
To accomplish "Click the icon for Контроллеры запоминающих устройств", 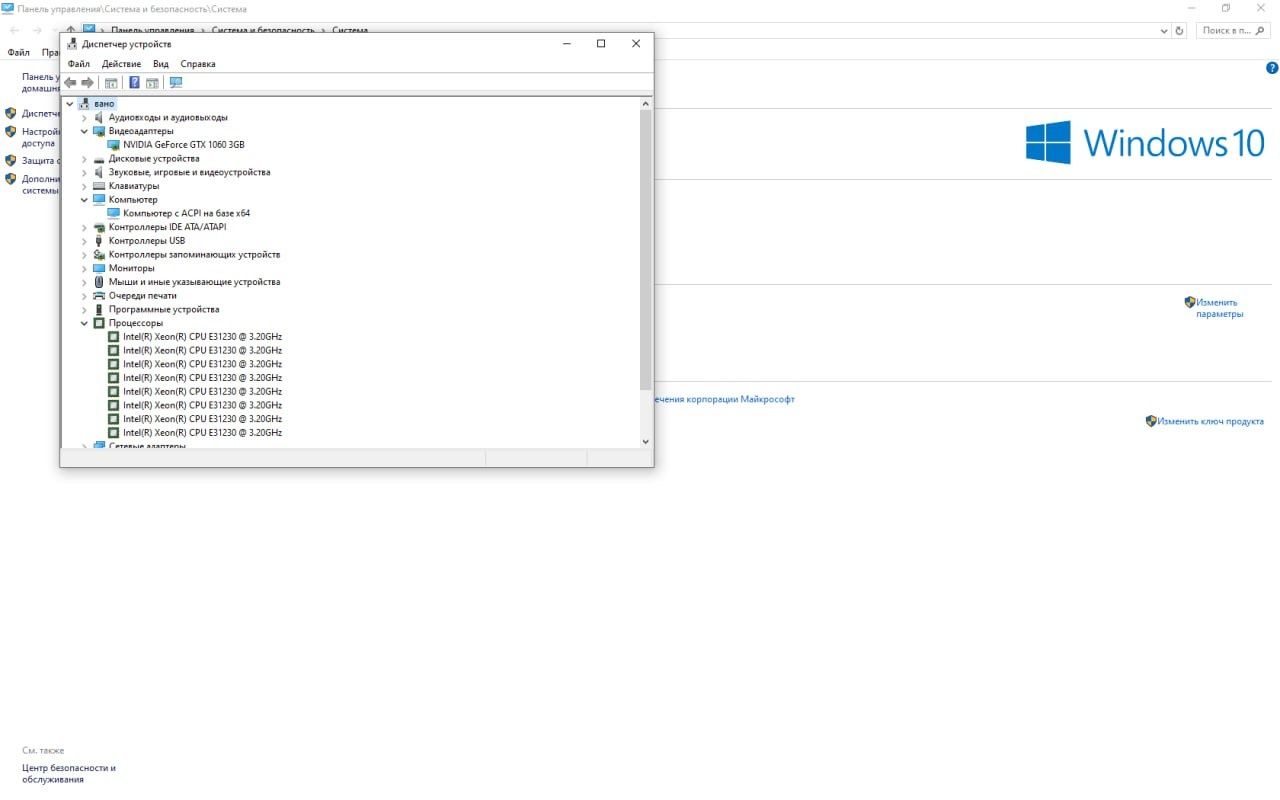I will point(99,255).
